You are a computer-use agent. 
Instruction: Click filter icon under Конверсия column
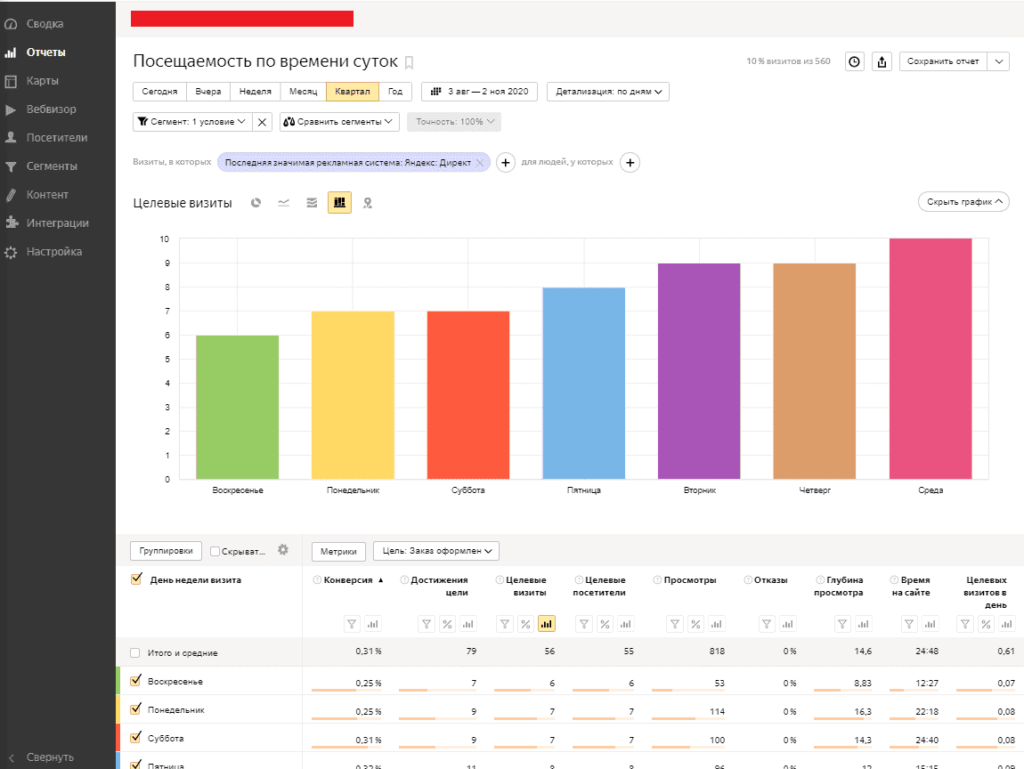pyautogui.click(x=351, y=624)
